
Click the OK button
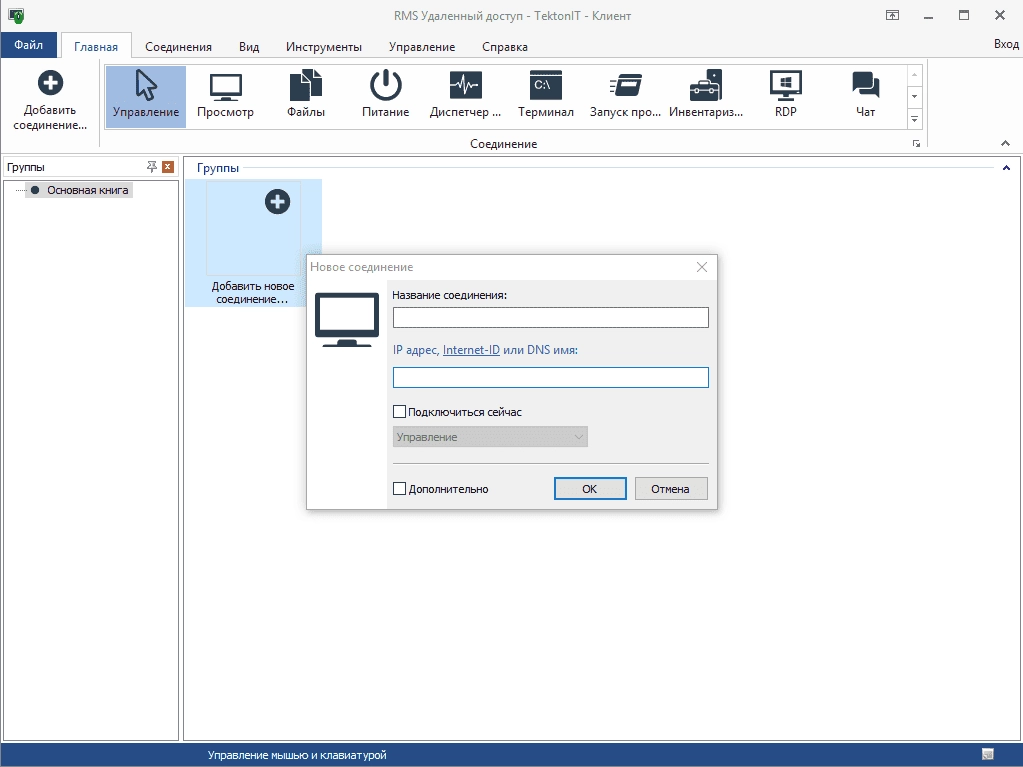point(590,489)
